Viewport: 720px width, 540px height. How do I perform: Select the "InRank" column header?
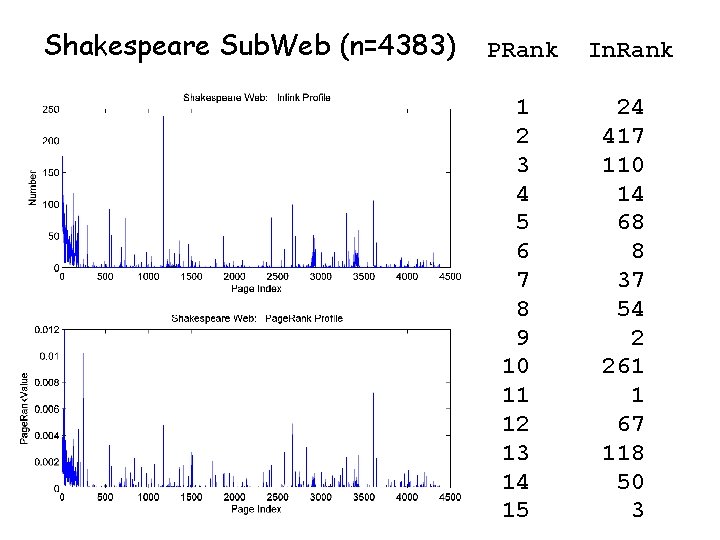pos(630,50)
